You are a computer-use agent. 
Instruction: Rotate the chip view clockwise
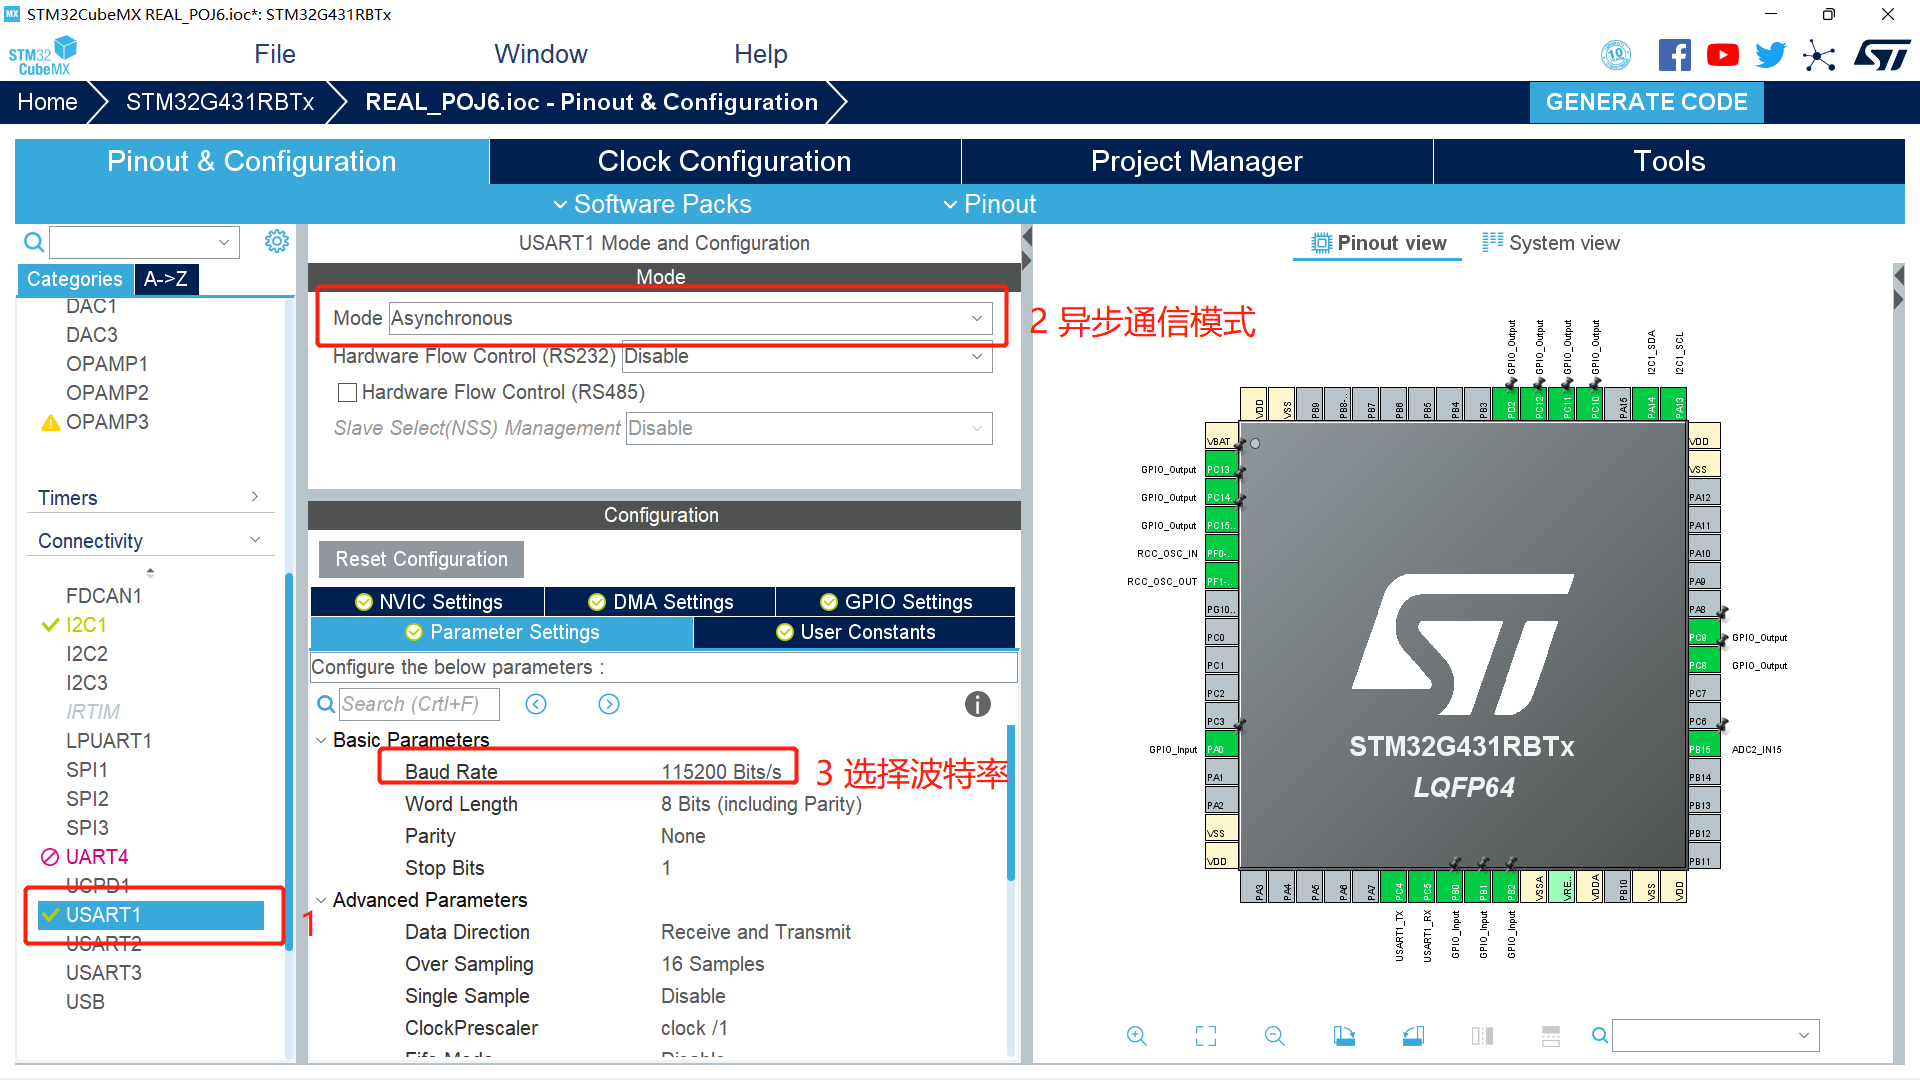1344,1036
